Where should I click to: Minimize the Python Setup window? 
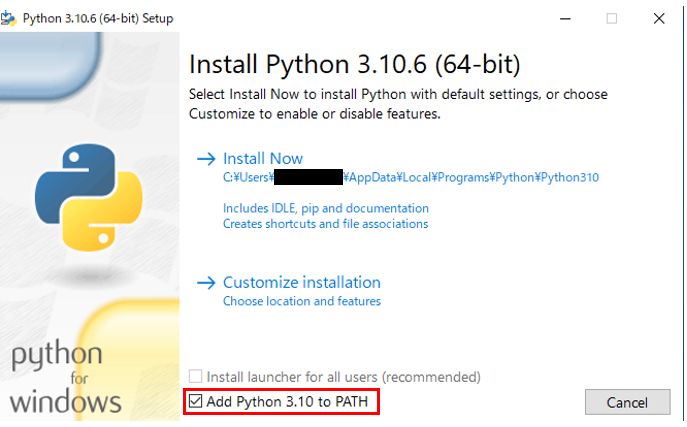[565, 17]
